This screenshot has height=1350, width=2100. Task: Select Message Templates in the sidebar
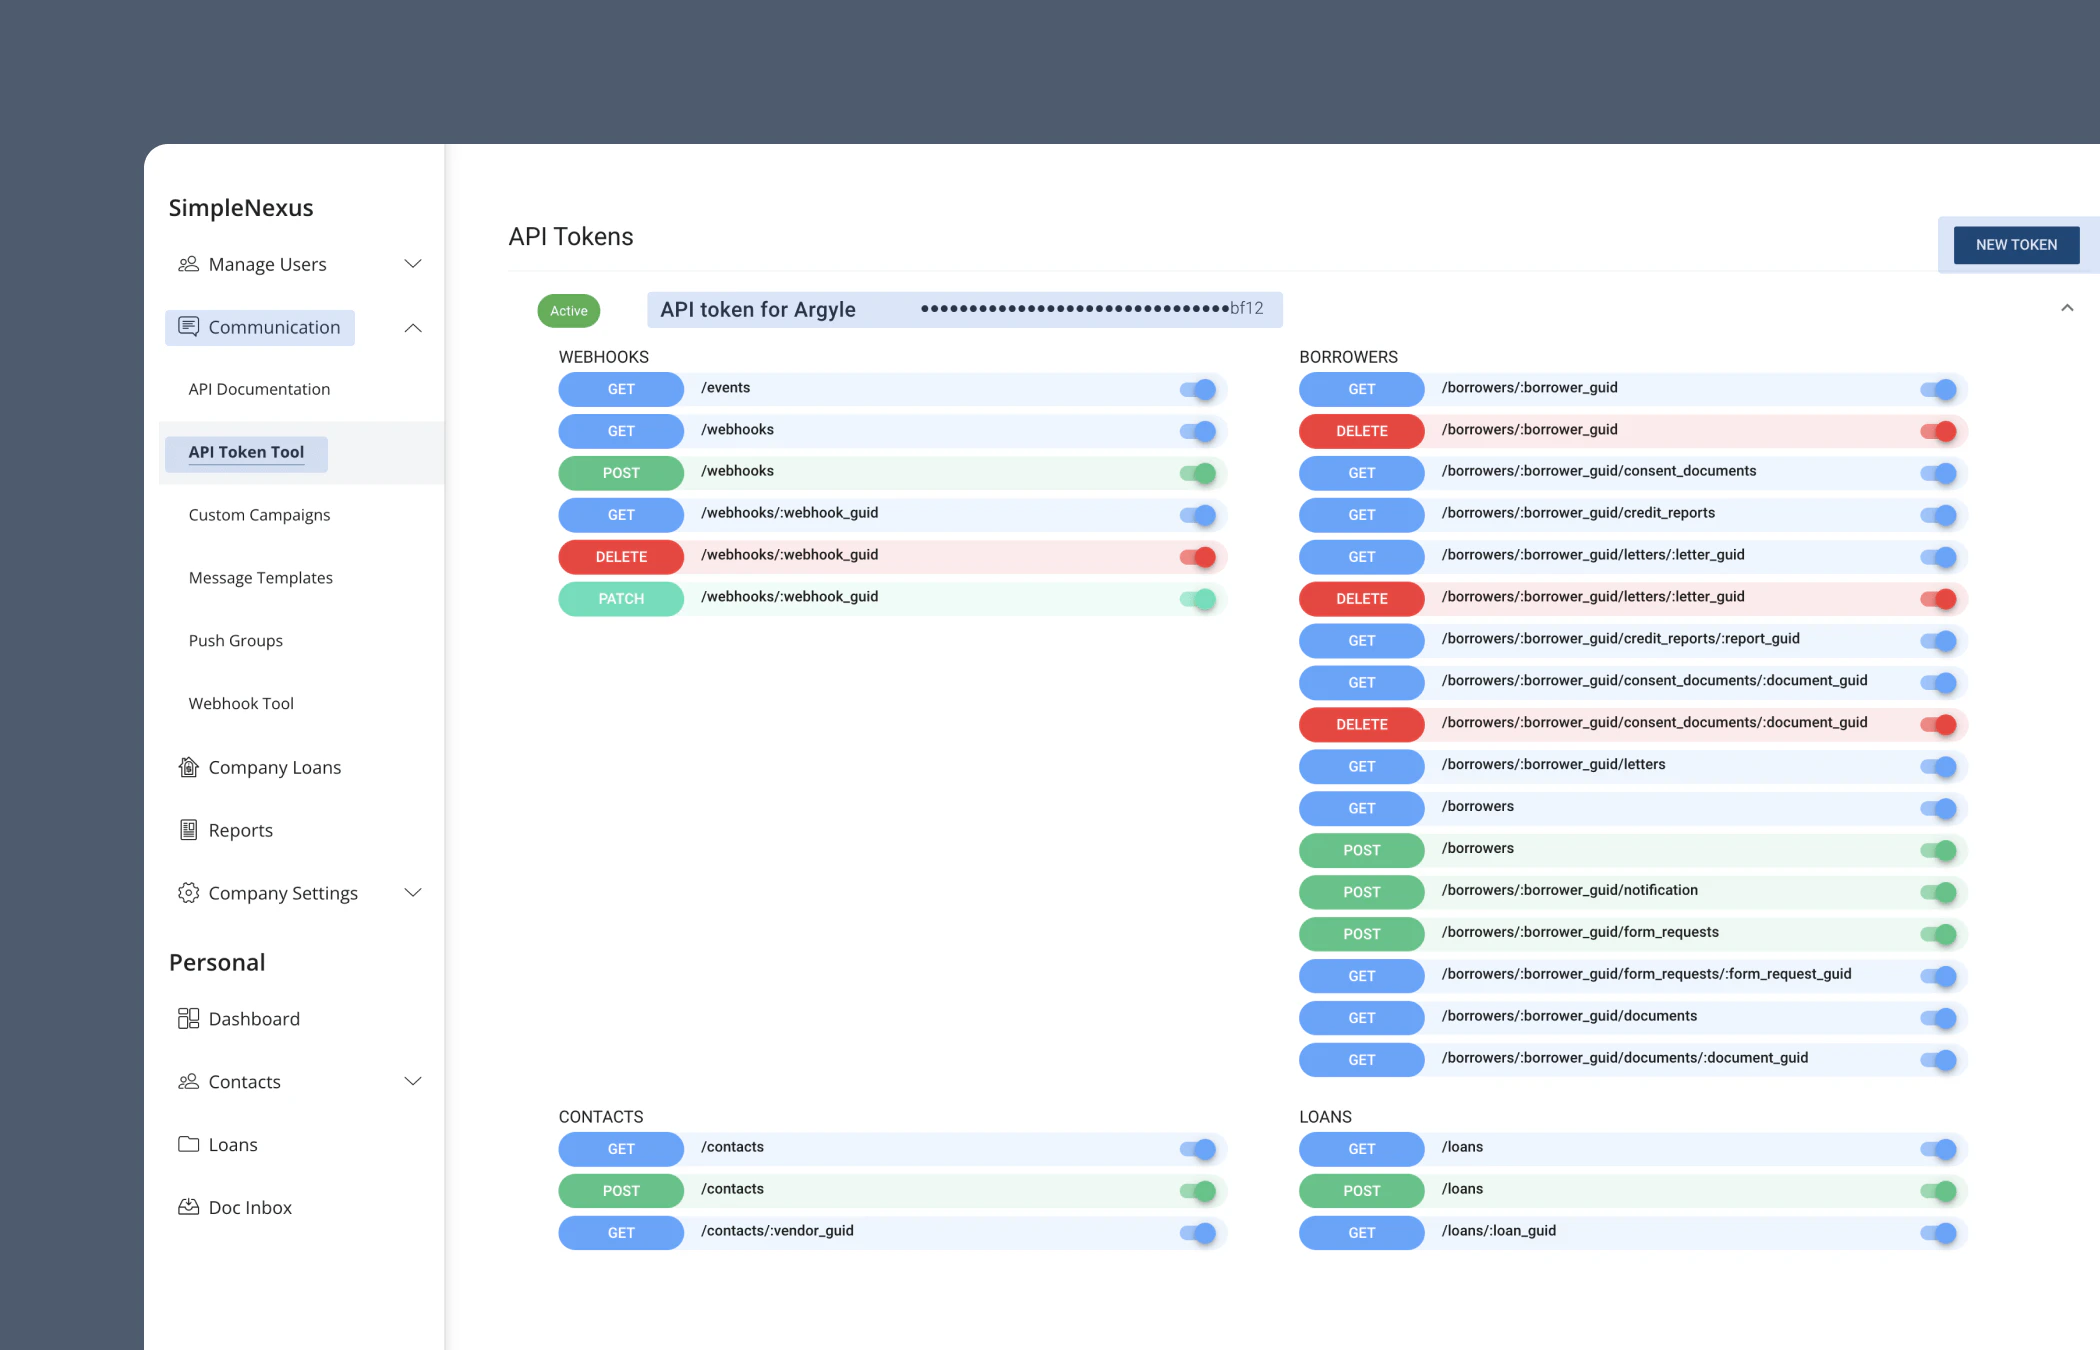coord(260,577)
